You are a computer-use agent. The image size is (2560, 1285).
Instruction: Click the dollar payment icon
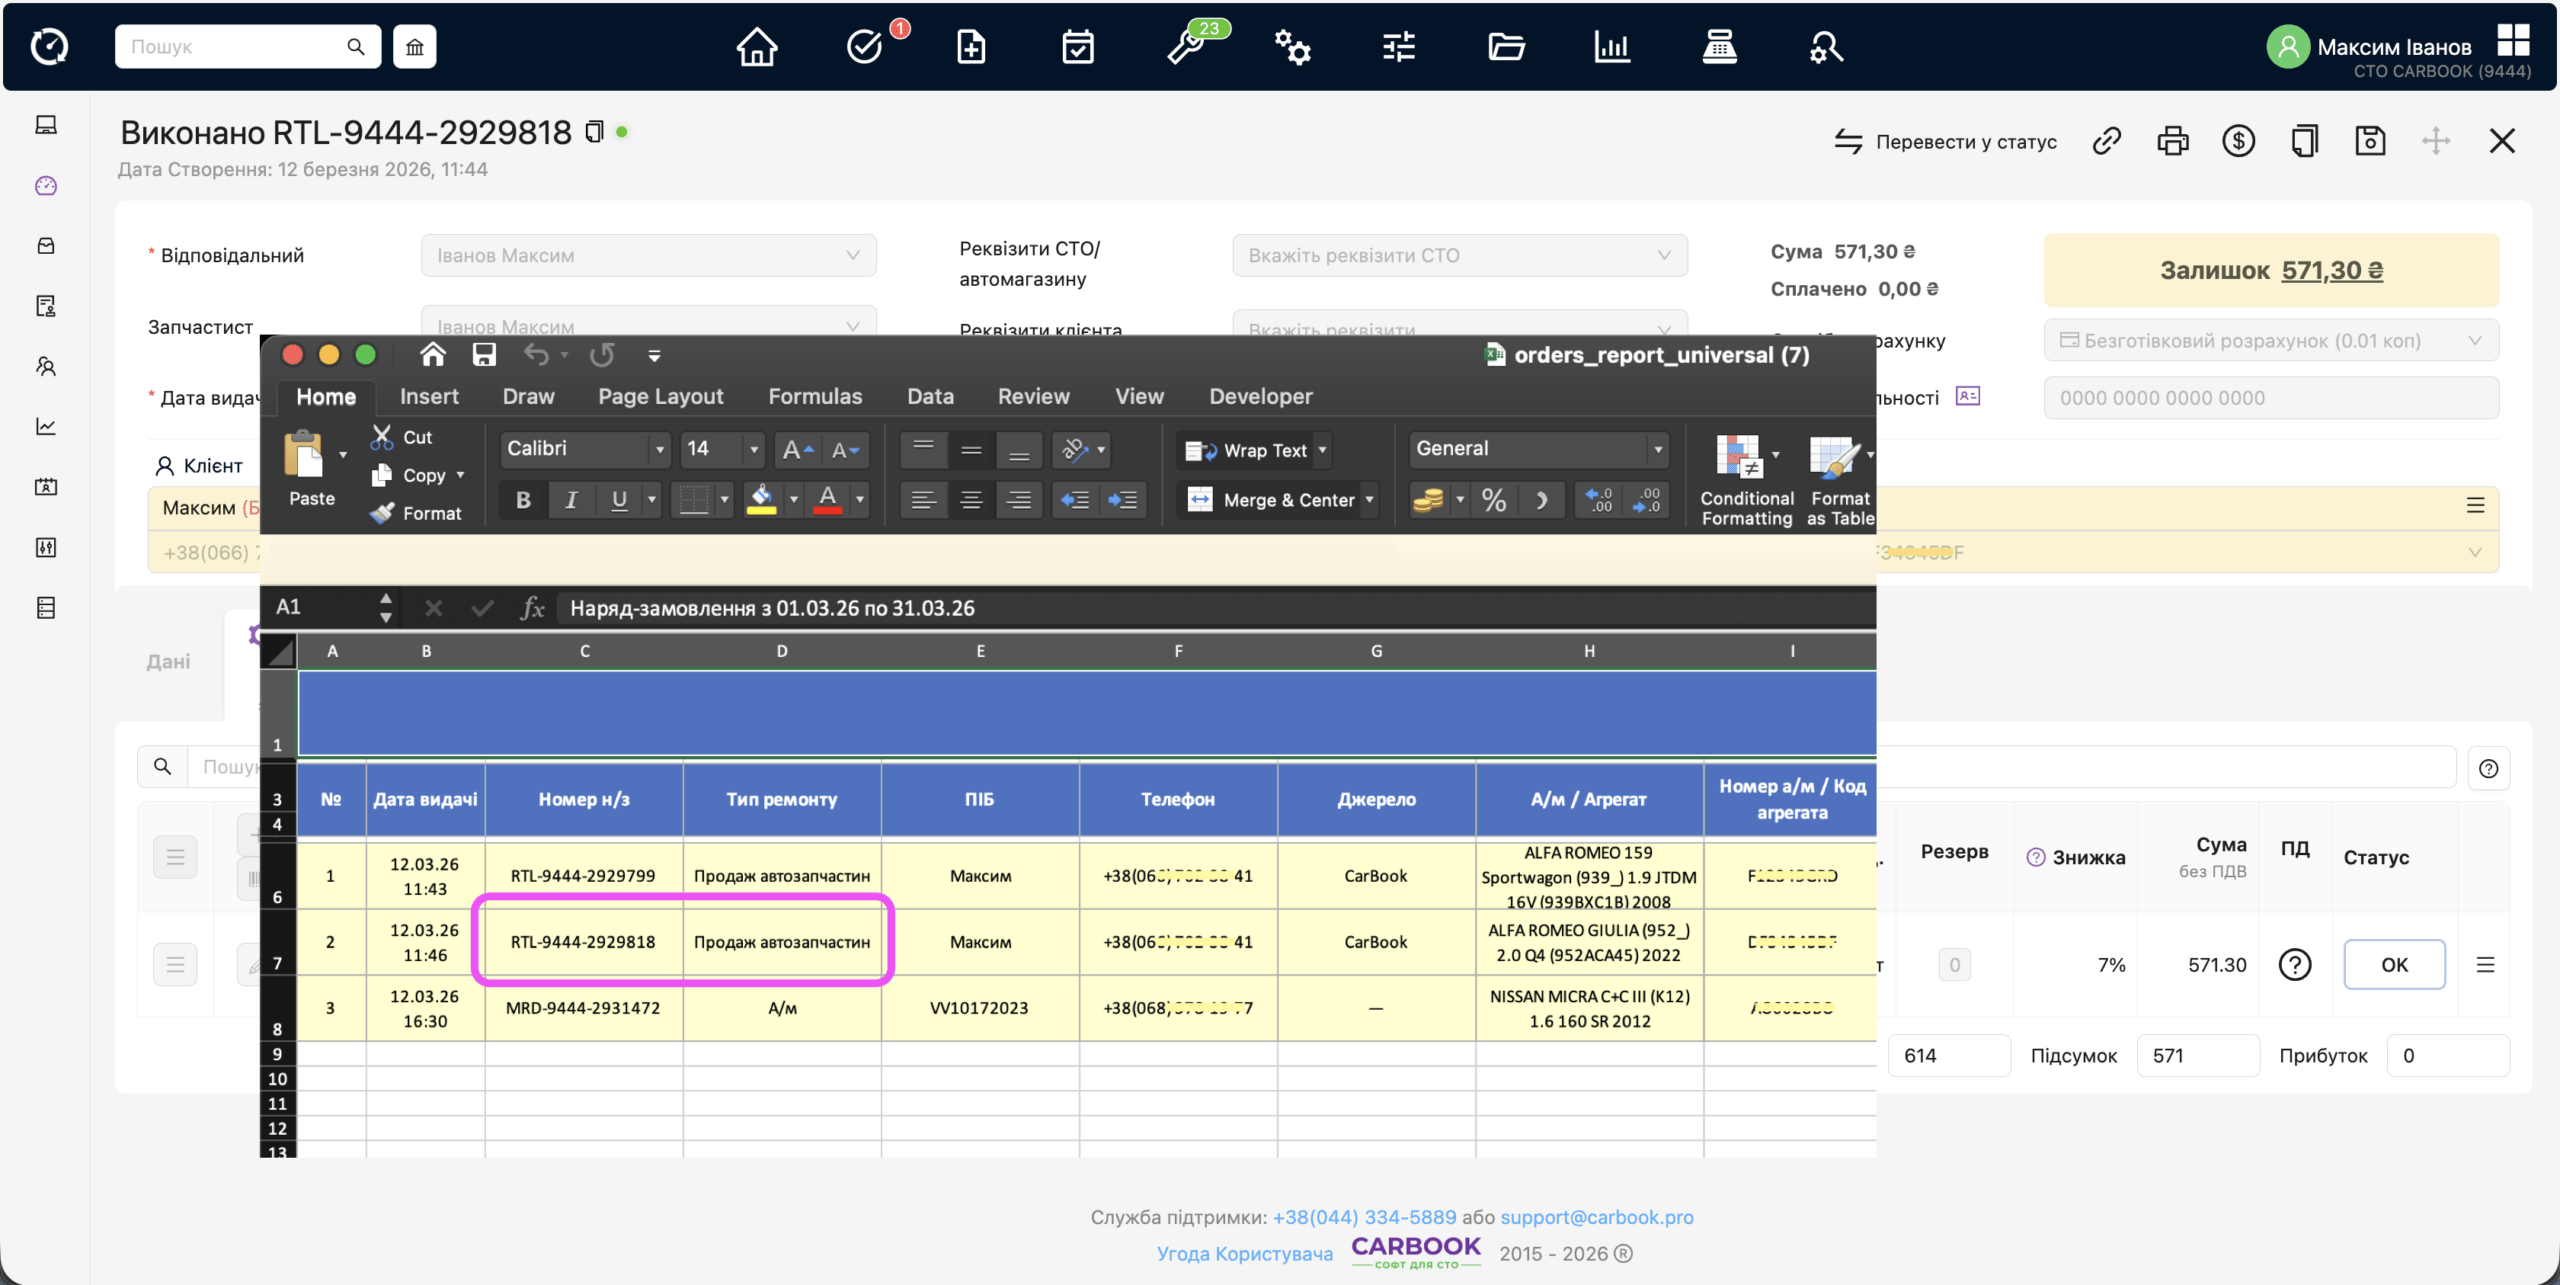point(2238,141)
